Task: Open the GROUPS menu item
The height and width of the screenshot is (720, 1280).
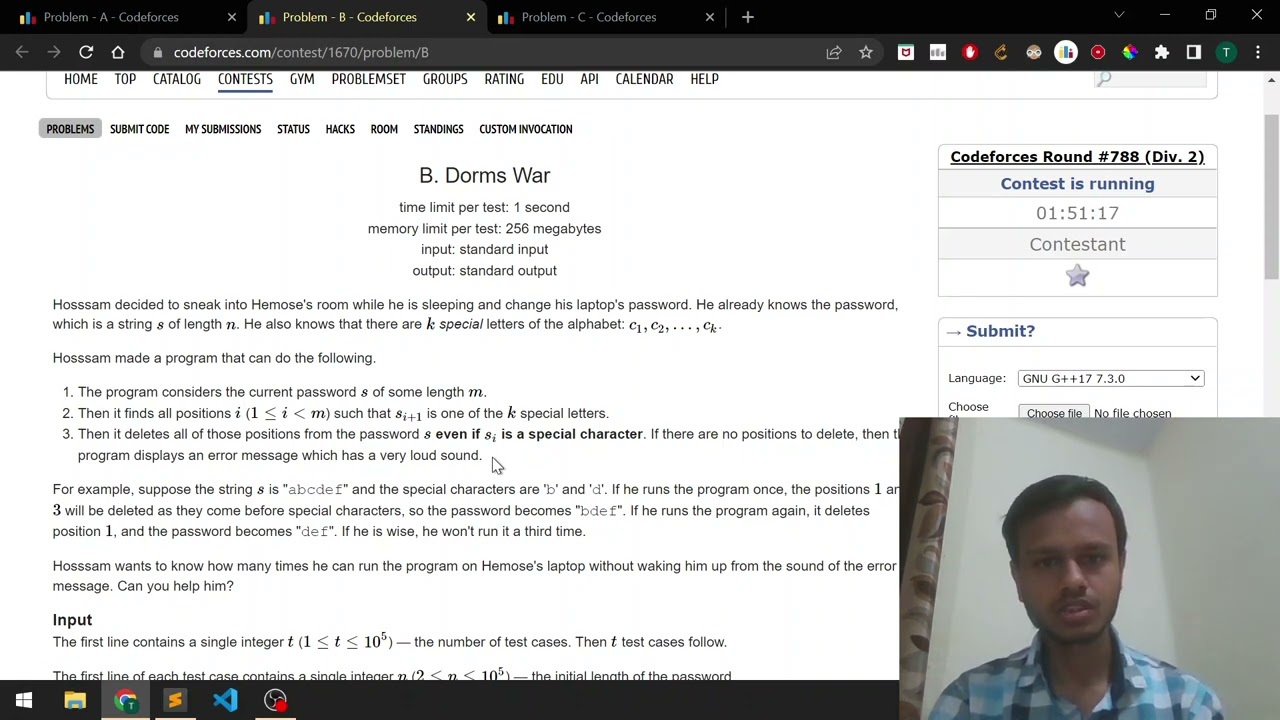Action: click(x=445, y=79)
